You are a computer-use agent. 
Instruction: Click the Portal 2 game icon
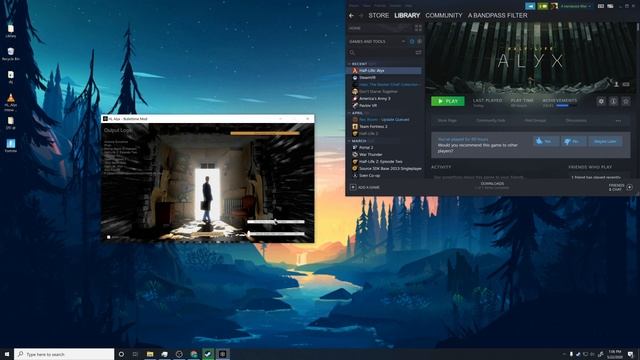tap(355, 147)
